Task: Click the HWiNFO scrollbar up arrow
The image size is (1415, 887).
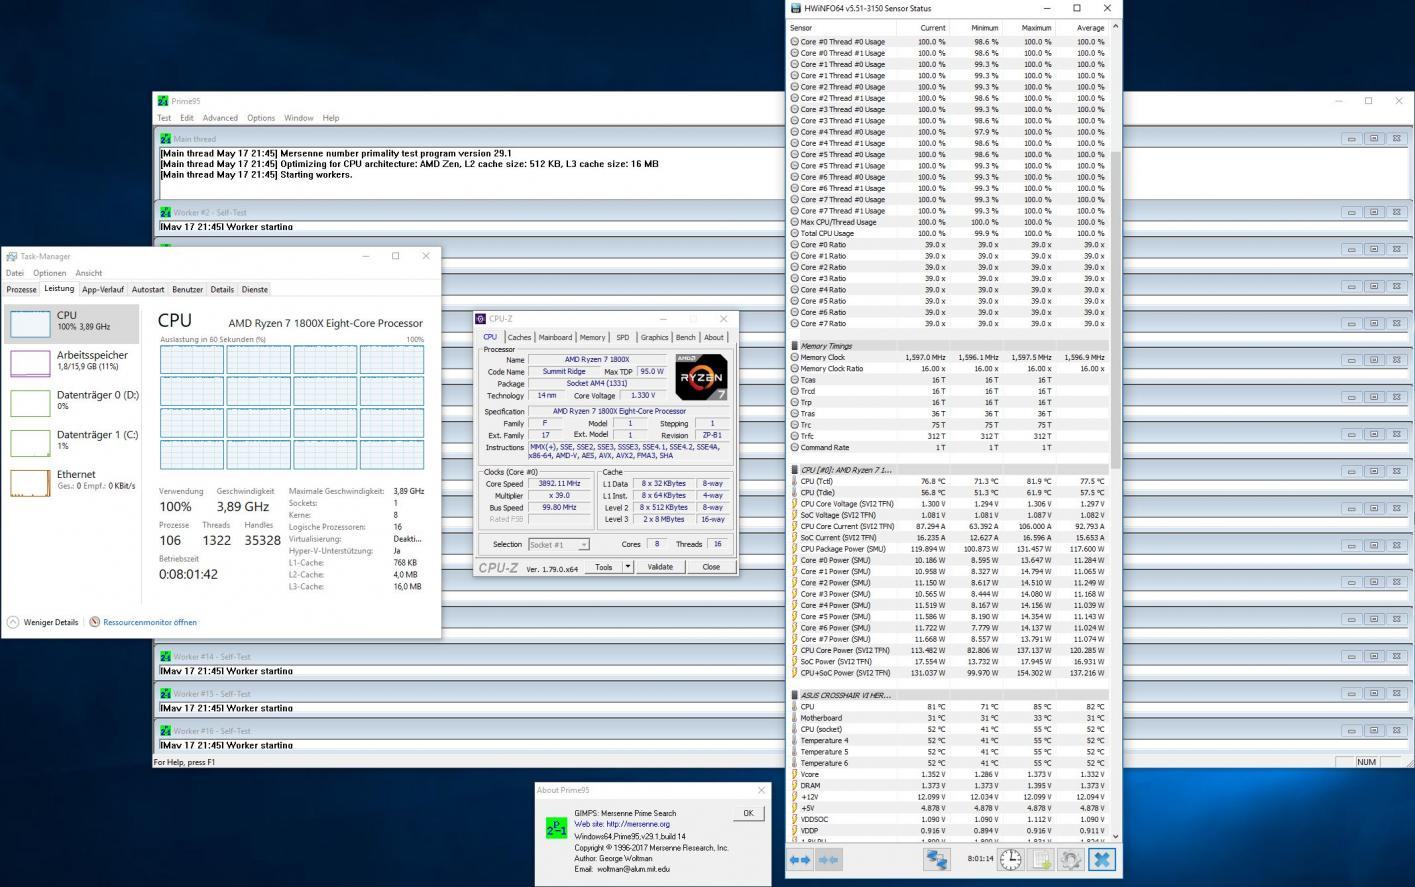Action: [x=1115, y=27]
